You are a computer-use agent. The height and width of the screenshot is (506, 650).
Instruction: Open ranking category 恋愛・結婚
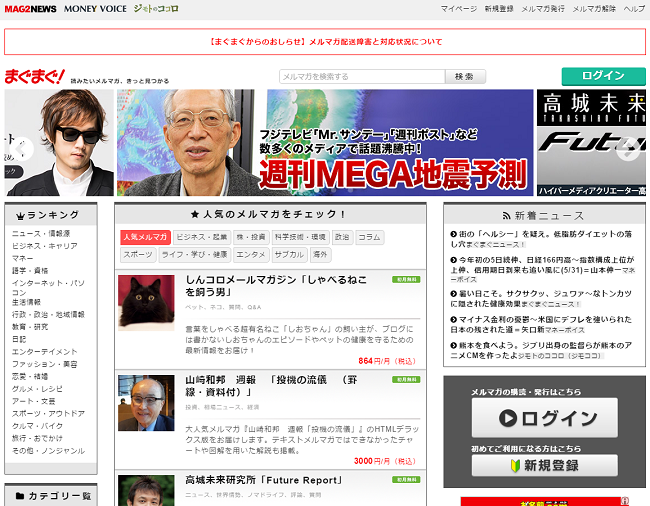pyautogui.click(x=30, y=376)
